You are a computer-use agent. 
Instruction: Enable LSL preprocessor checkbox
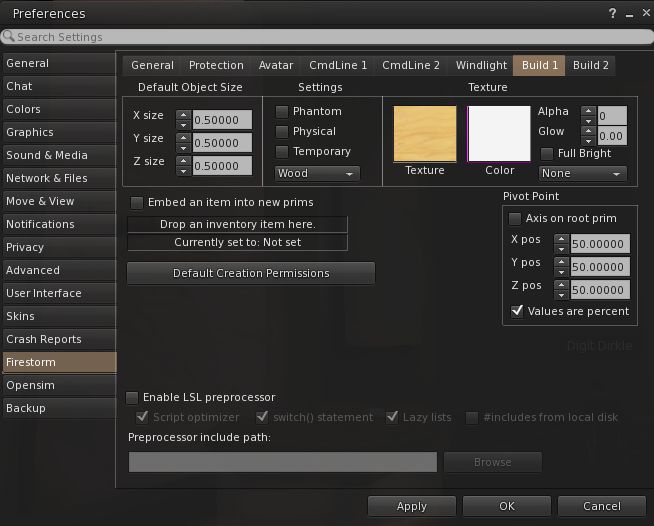coord(132,398)
